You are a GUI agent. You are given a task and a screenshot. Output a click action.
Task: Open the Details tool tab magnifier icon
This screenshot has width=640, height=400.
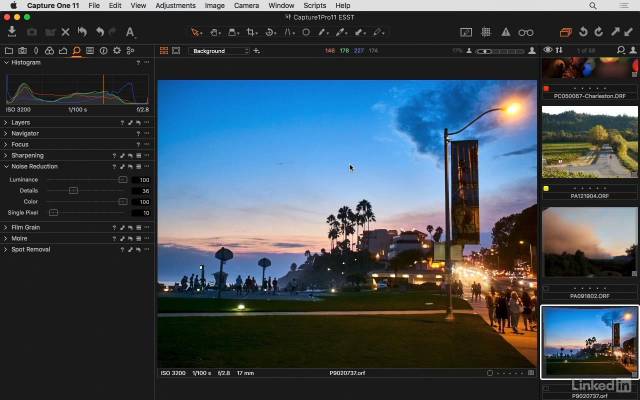coord(76,50)
